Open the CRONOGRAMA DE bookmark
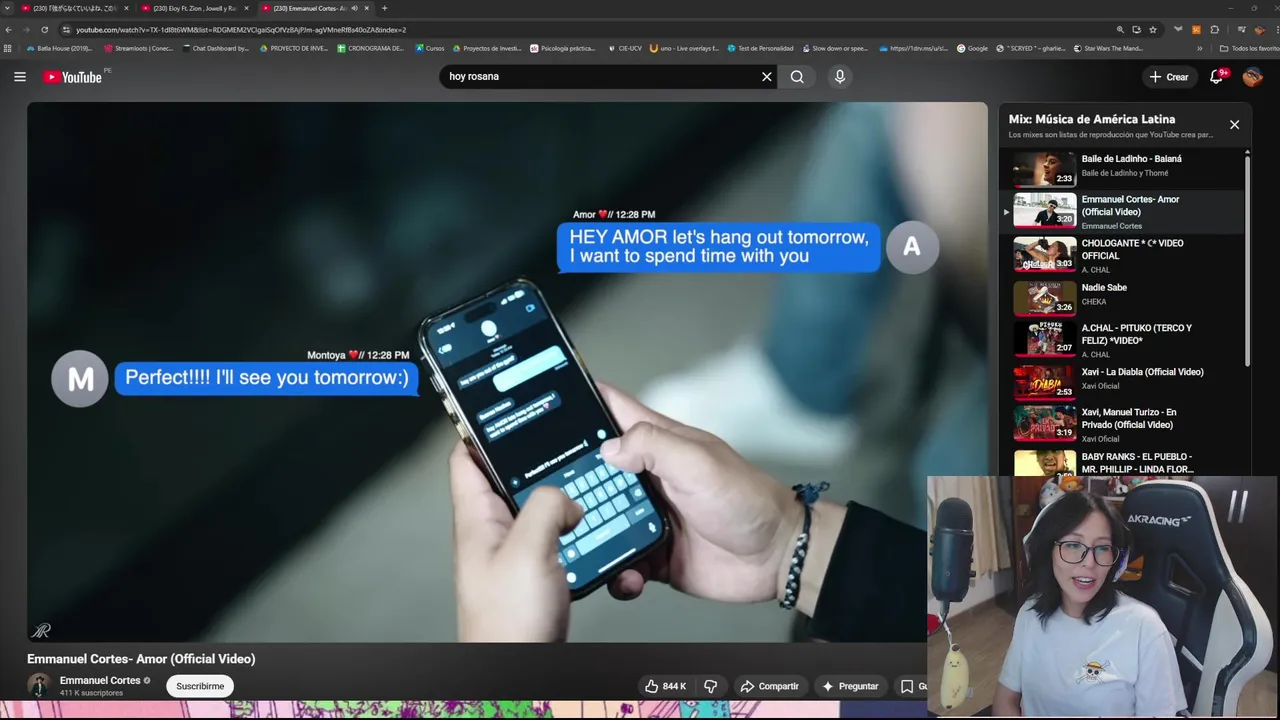 pyautogui.click(x=371, y=48)
